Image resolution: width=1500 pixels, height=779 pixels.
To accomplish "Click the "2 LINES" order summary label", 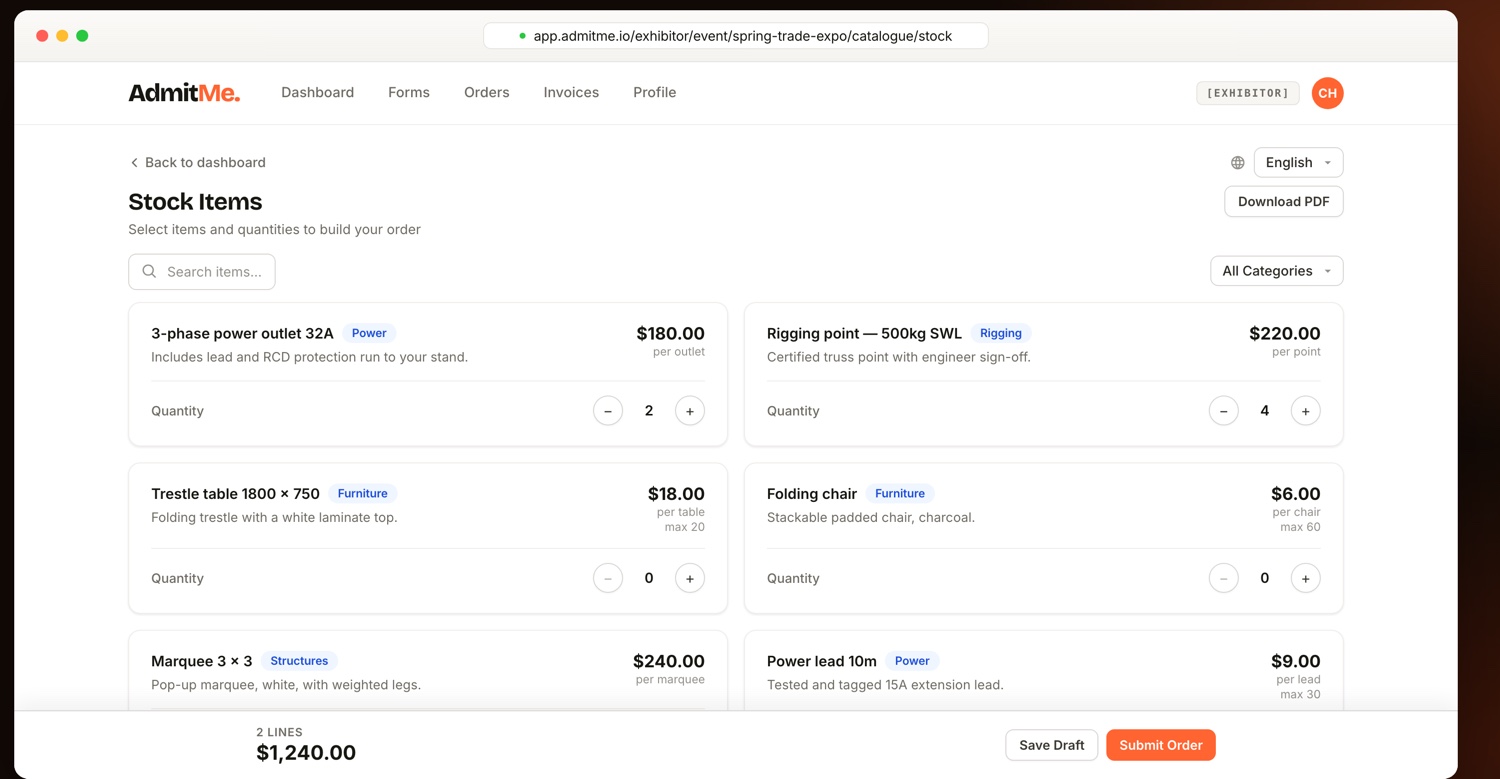I will point(280,732).
